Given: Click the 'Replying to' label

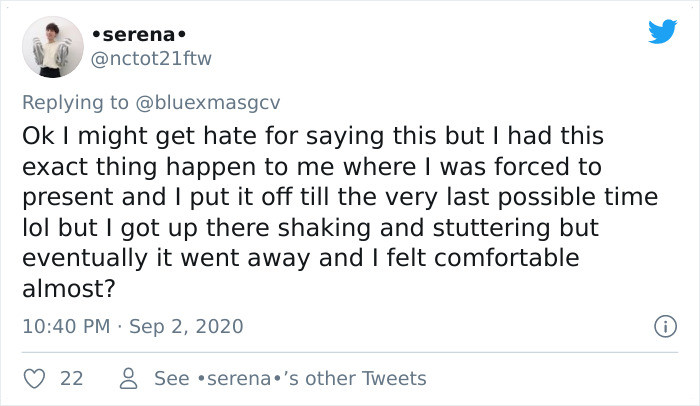Looking at the screenshot, I should pos(75,102).
